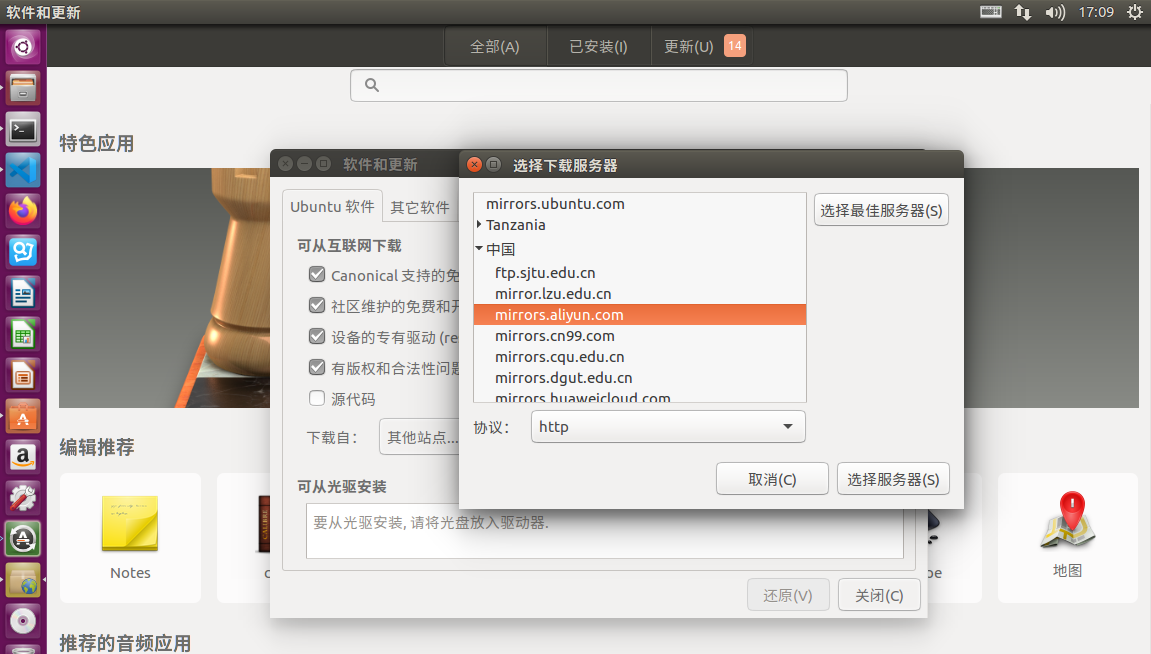This screenshot has height=654, width=1151.
Task: Open the 地图 maps app card
Action: [x=1067, y=538]
